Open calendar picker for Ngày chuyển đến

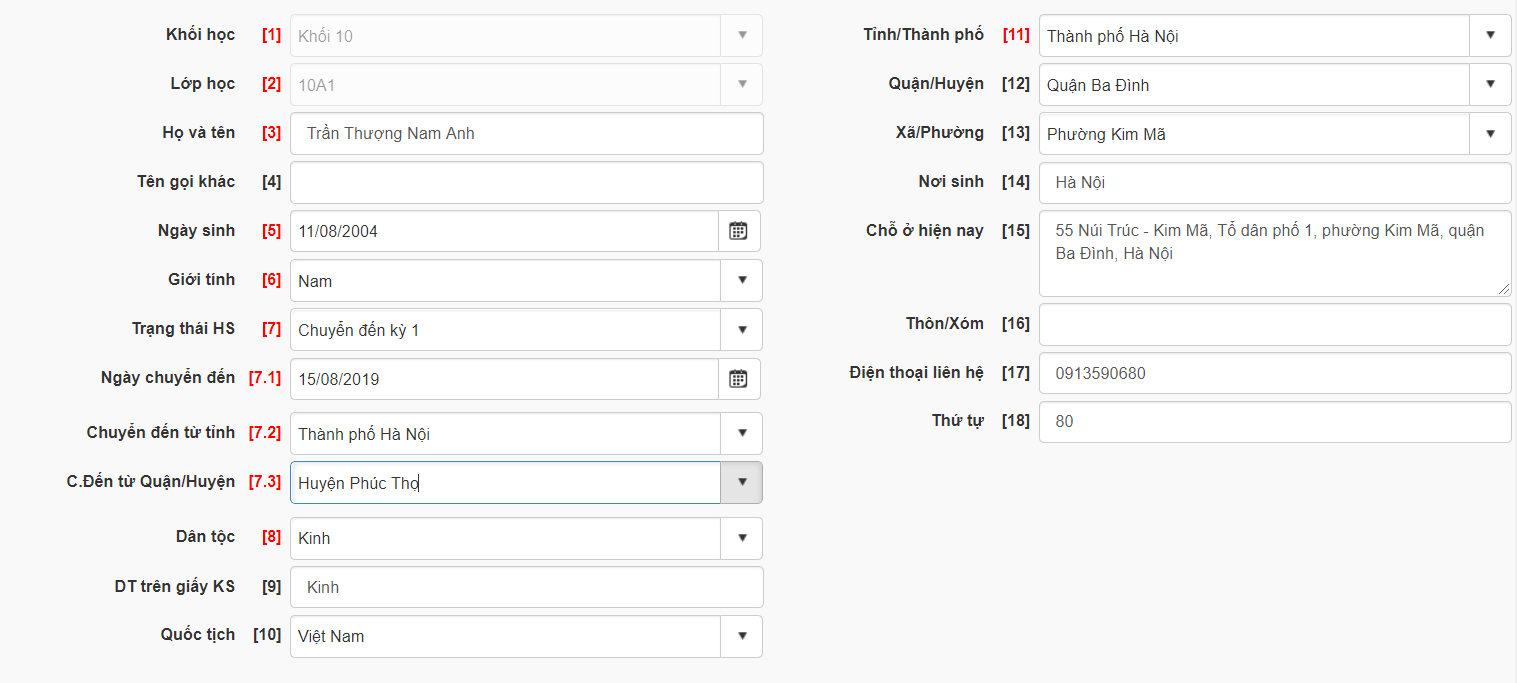click(x=738, y=379)
